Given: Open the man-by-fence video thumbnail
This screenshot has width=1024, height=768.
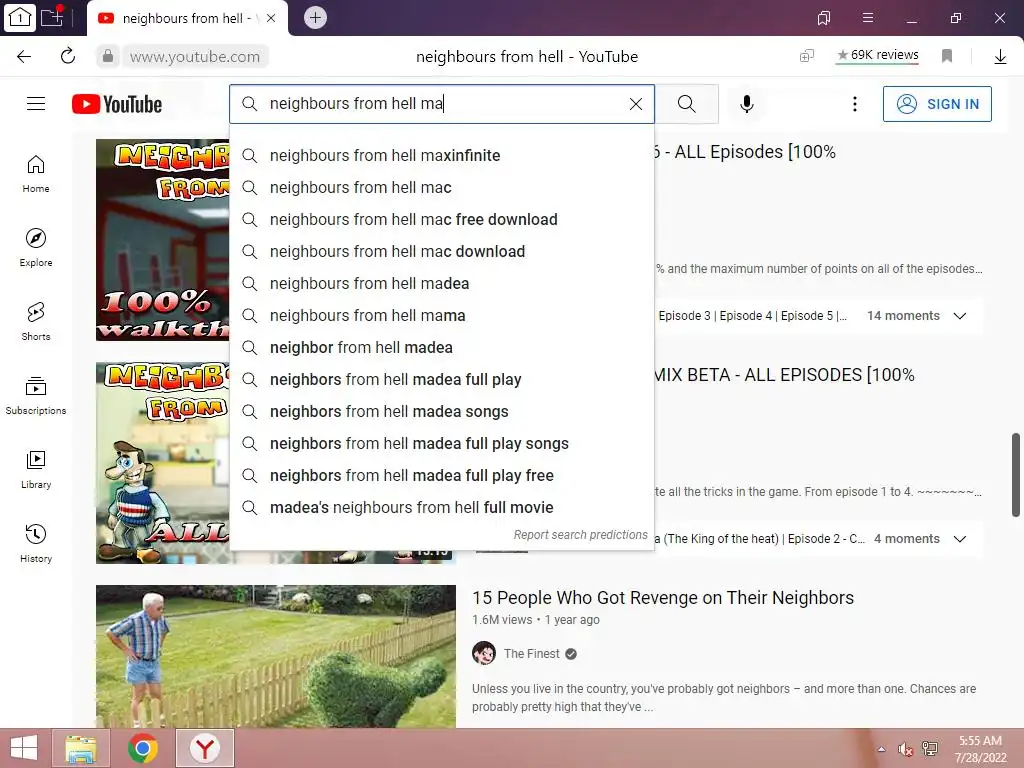Looking at the screenshot, I should click(276, 656).
